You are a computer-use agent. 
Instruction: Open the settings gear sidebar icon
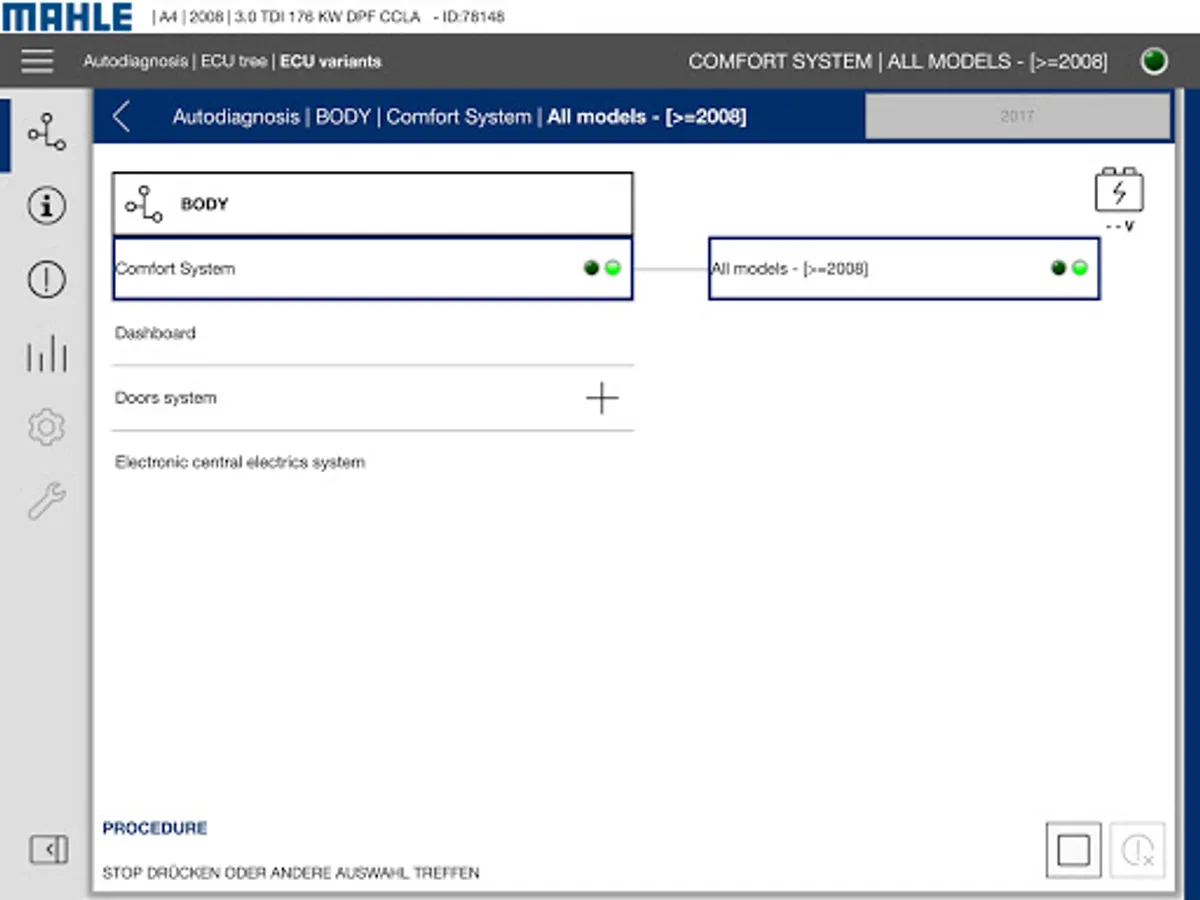point(46,428)
